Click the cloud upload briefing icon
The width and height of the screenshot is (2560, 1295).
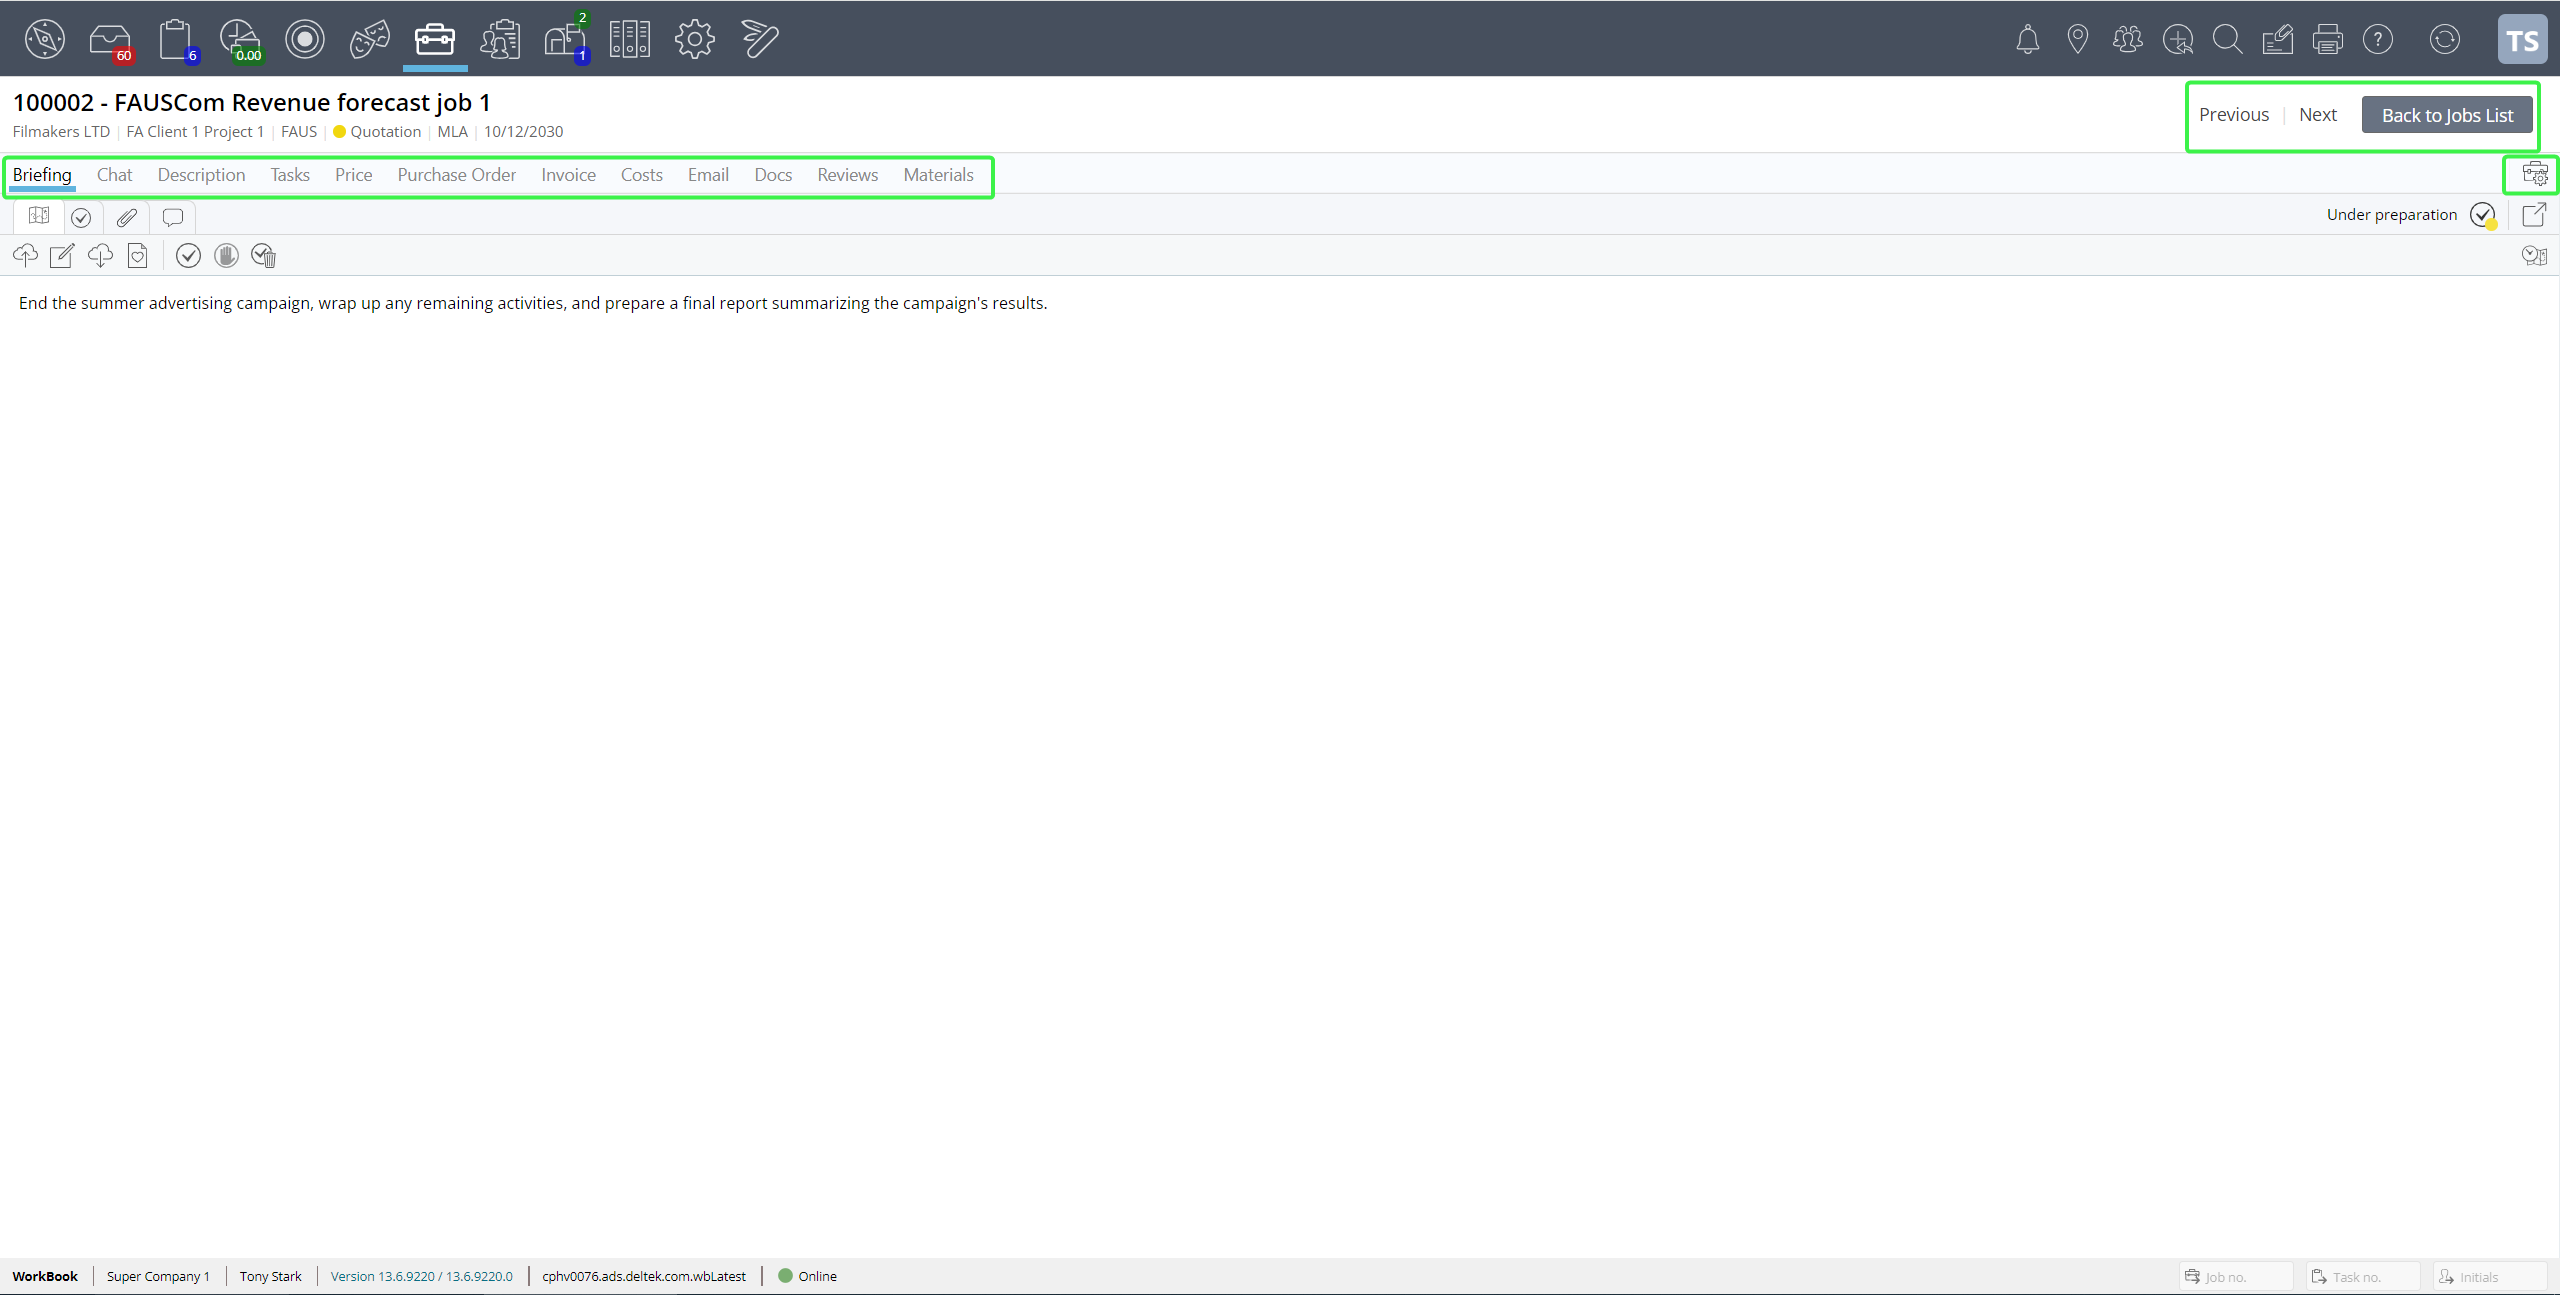[25, 256]
